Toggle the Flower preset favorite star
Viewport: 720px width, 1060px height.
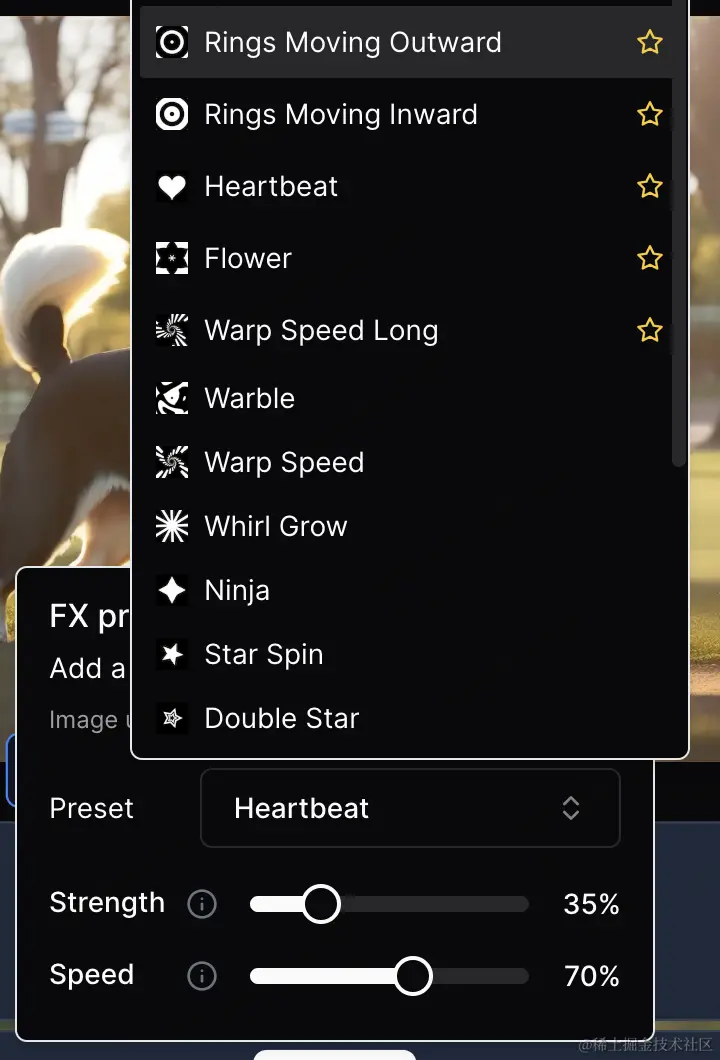click(650, 258)
